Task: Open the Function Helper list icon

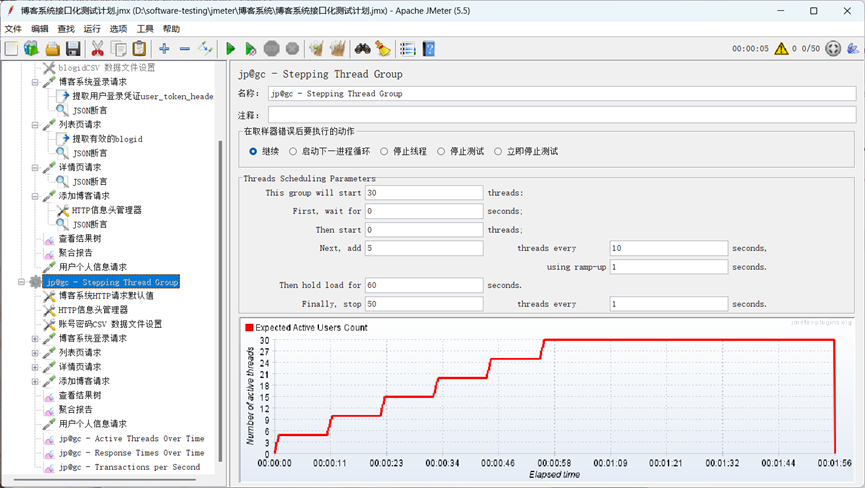Action: click(408, 49)
